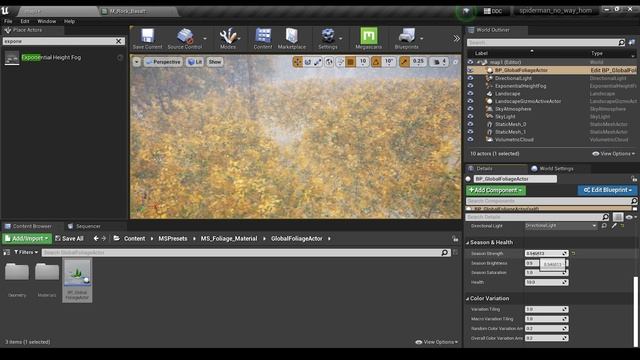Click the green Add Component button
The height and width of the screenshot is (360, 640).
coord(496,190)
